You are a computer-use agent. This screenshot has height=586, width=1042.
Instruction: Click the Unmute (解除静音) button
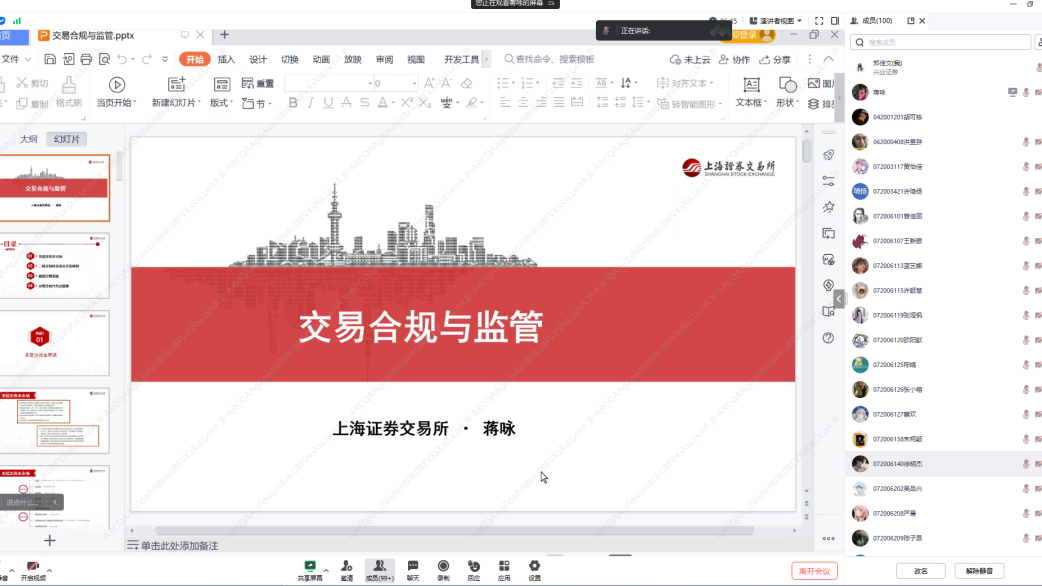point(979,571)
